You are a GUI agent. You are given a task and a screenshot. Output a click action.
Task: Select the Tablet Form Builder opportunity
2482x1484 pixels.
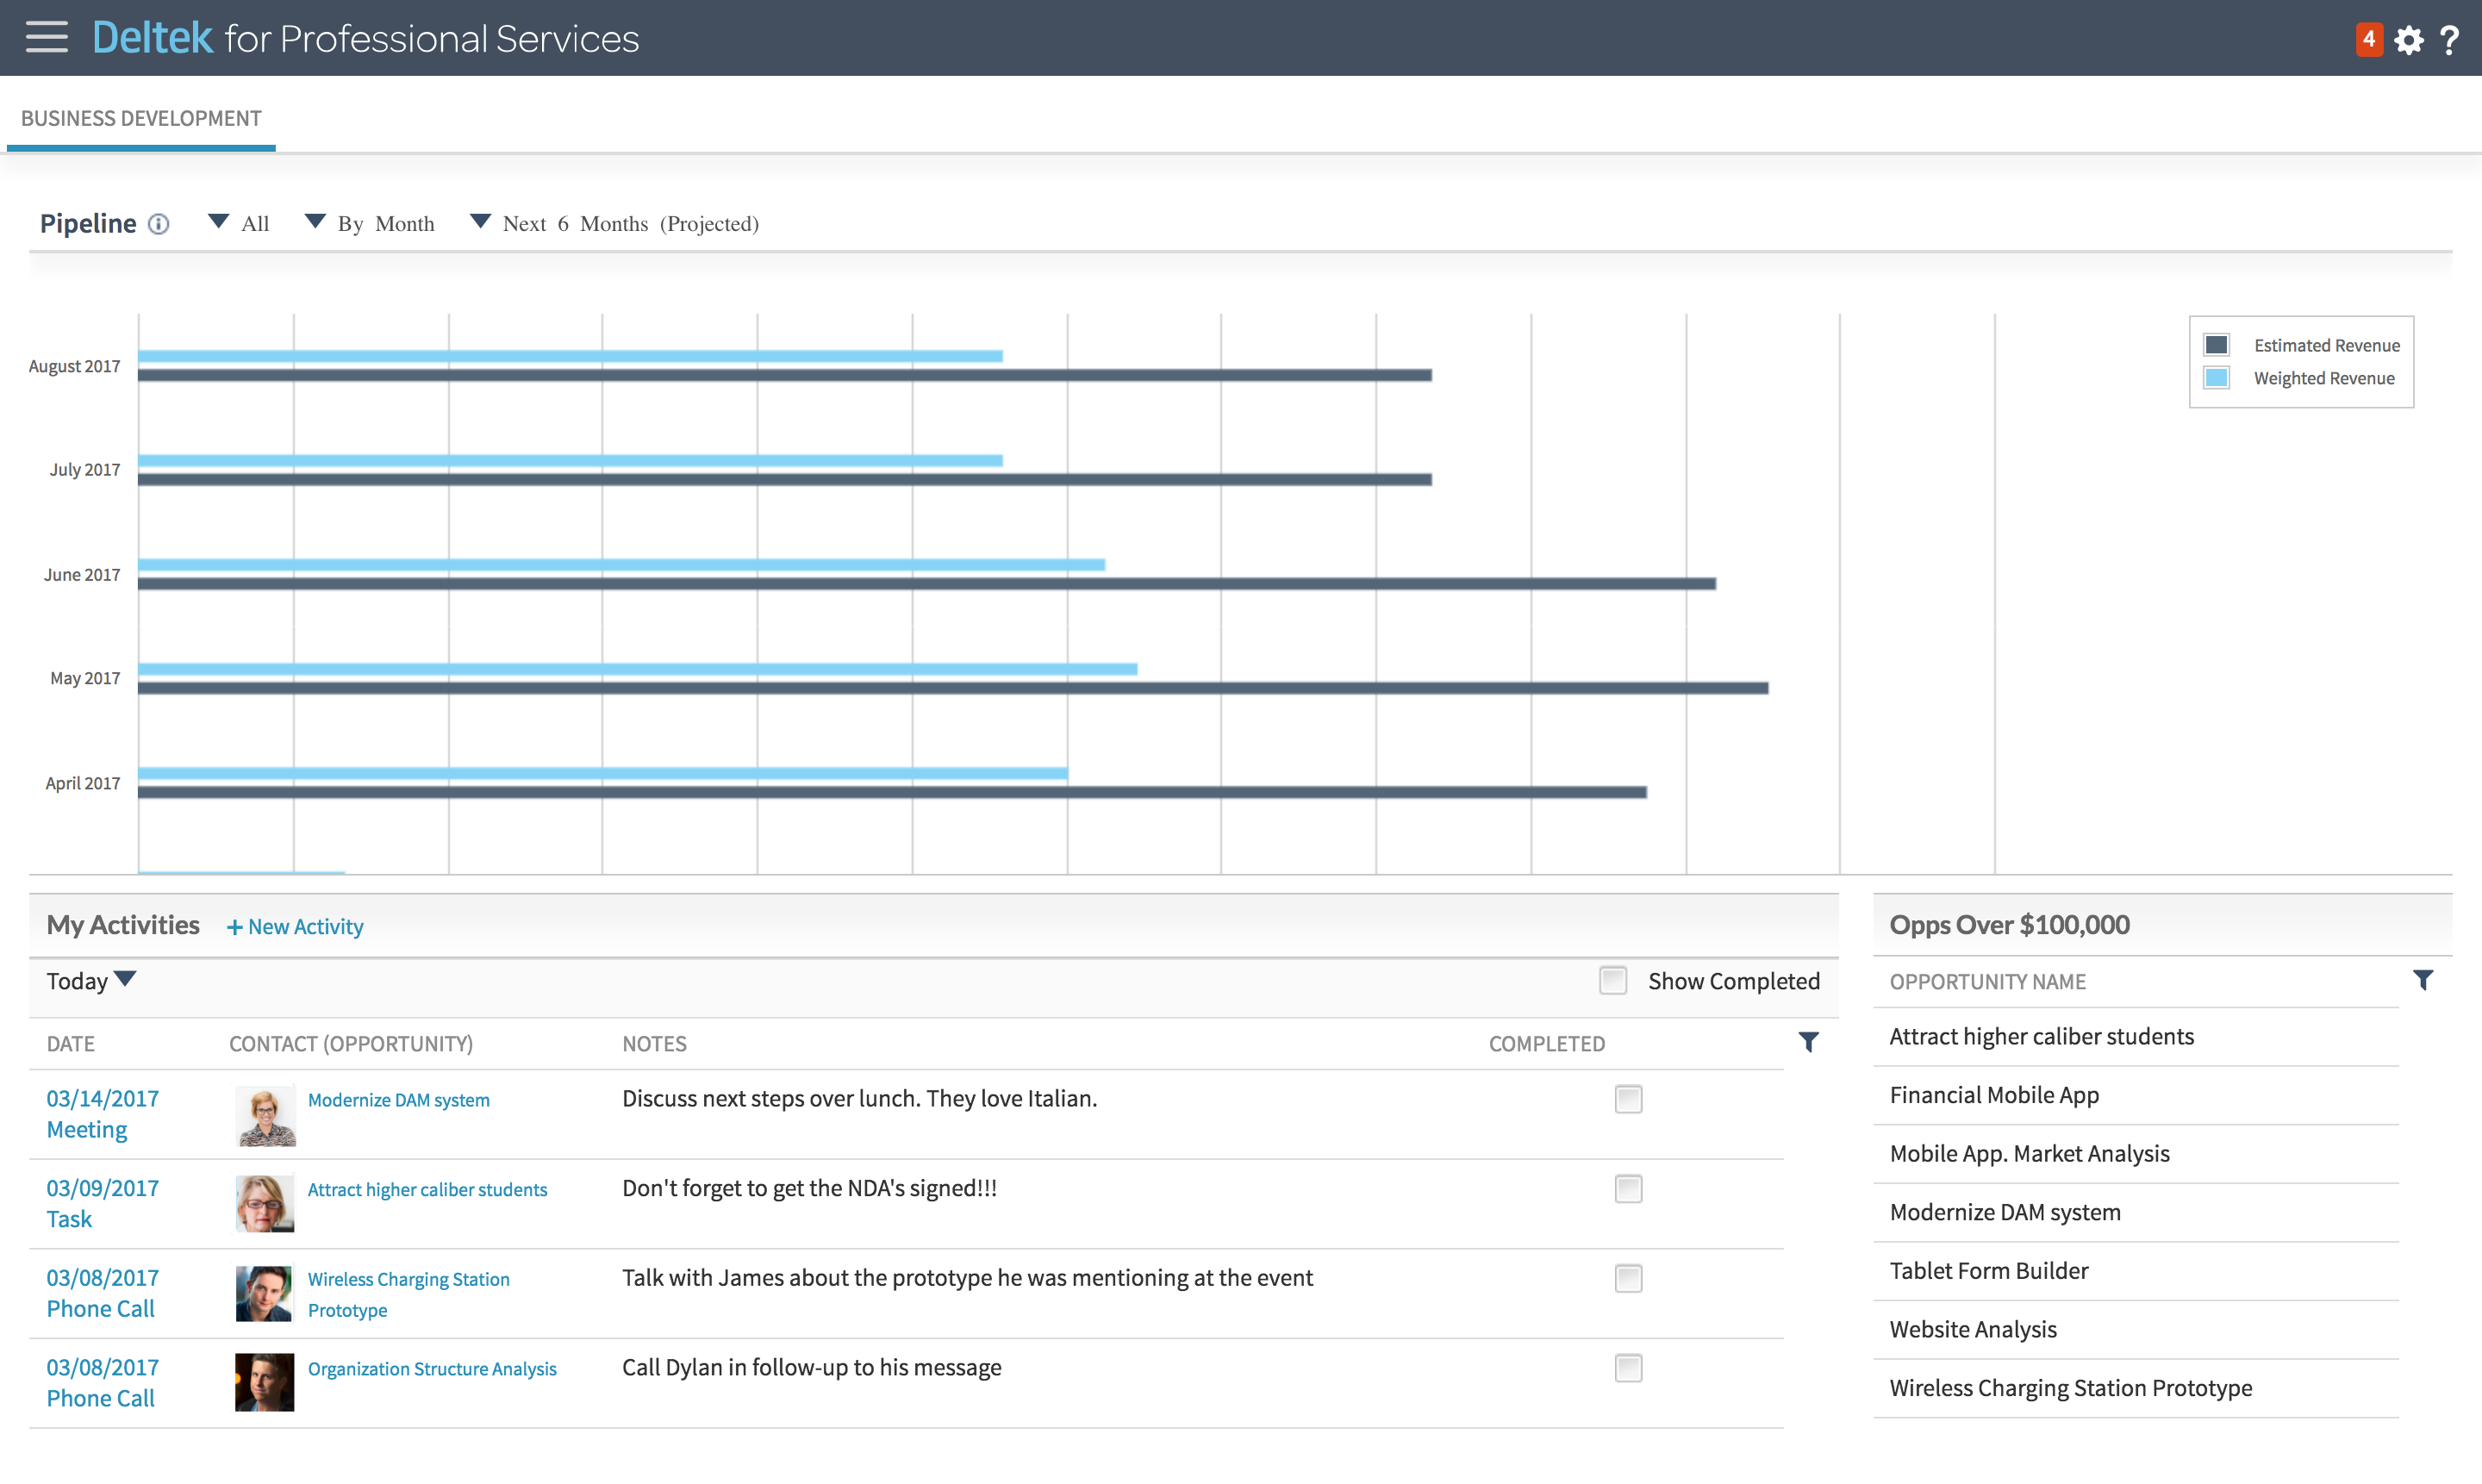pos(1988,1270)
